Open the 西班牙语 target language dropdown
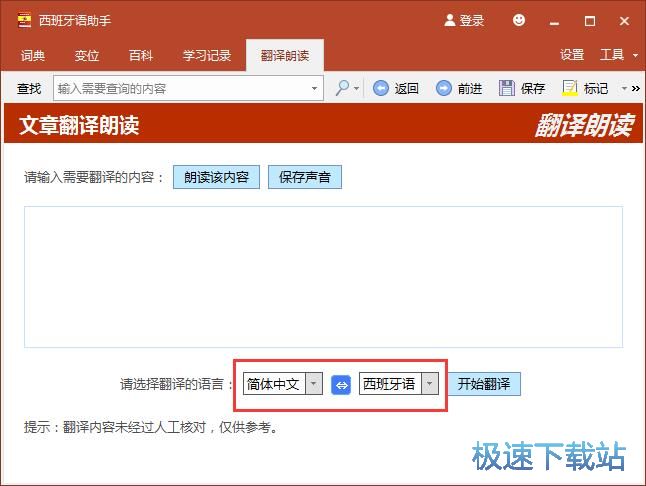This screenshot has width=646, height=486. pyautogui.click(x=430, y=384)
